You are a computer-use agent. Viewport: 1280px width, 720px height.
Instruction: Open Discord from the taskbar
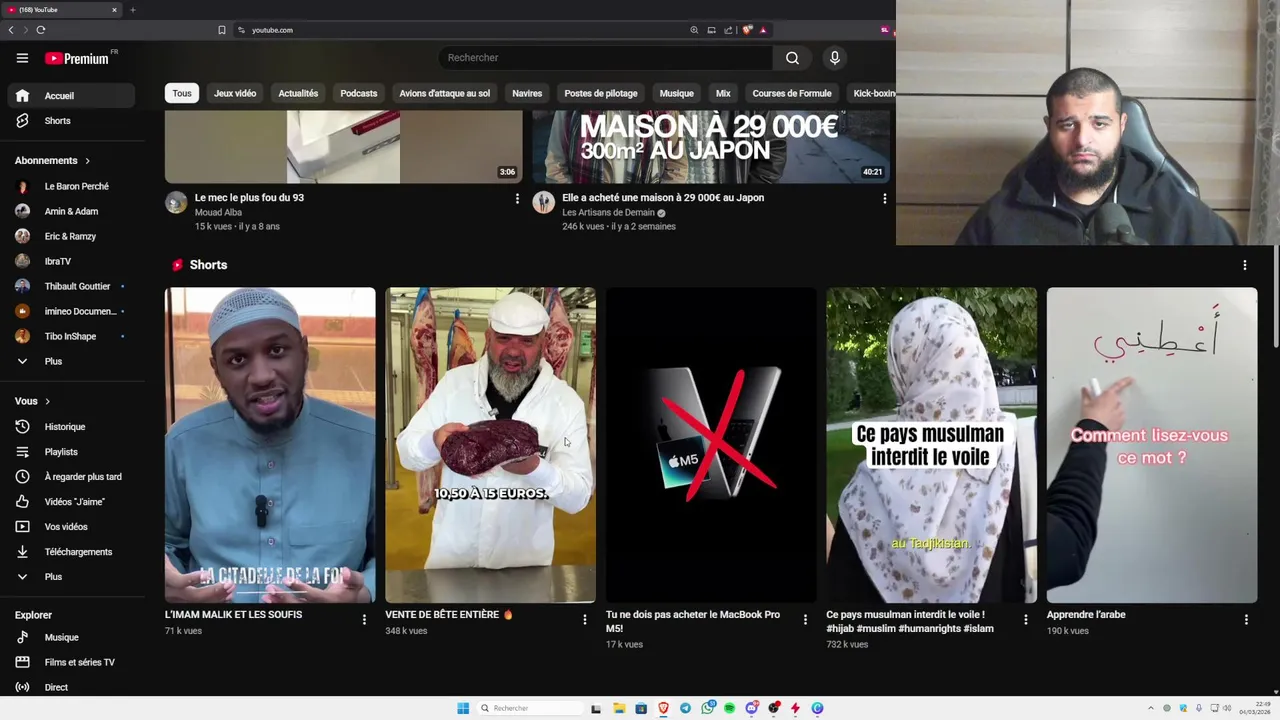click(751, 708)
